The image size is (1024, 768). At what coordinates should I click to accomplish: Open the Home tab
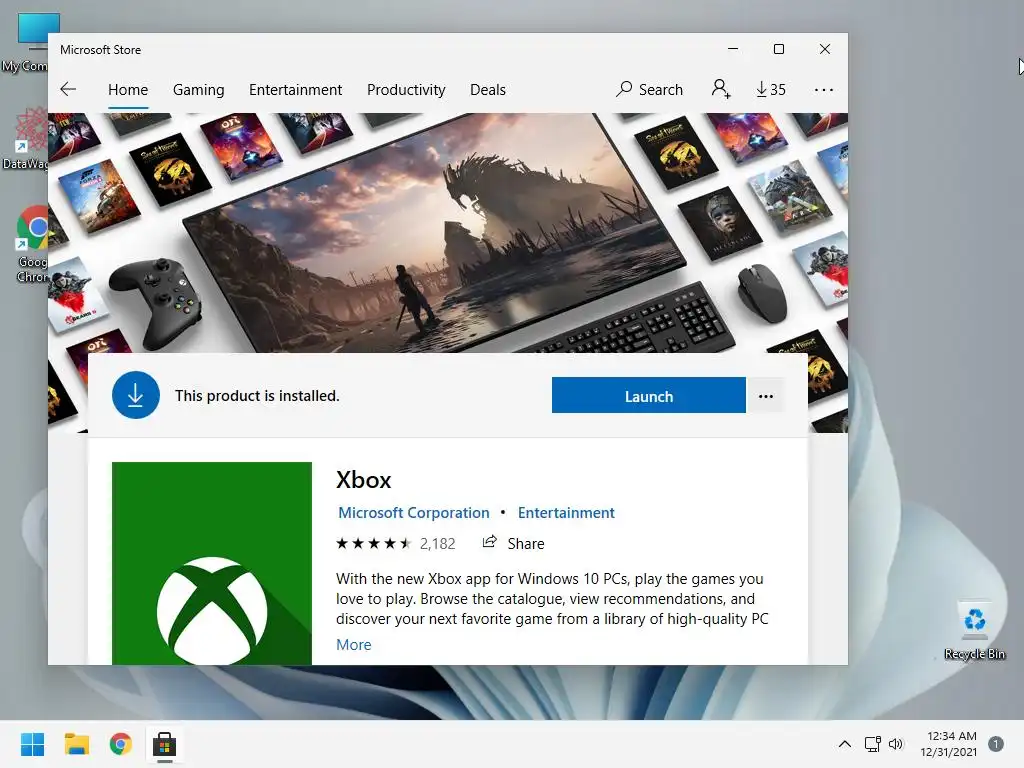coord(128,89)
